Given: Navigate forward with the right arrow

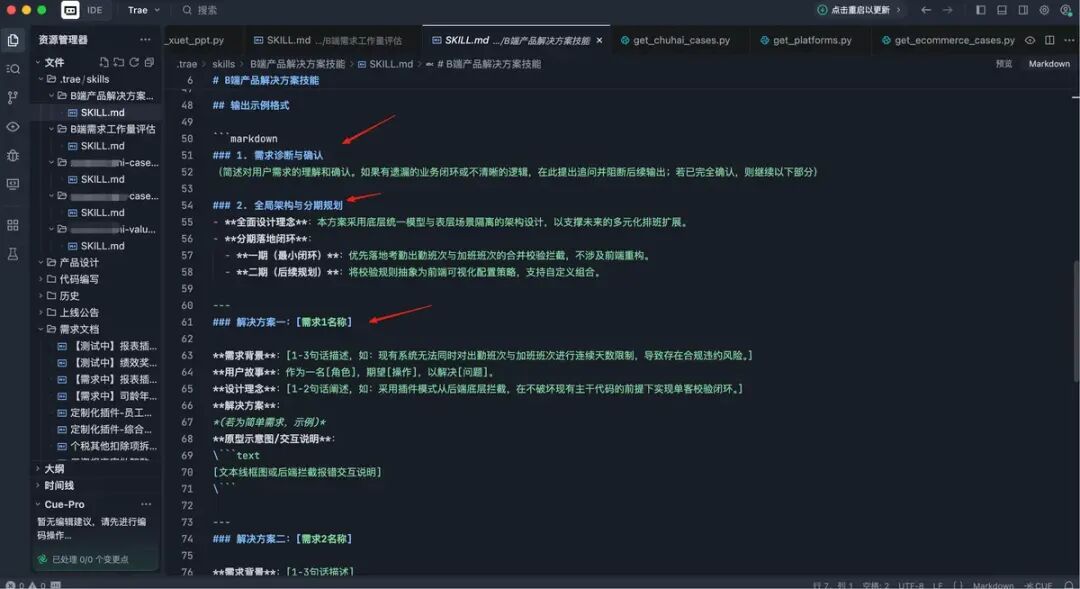Looking at the screenshot, I should coord(948,10).
